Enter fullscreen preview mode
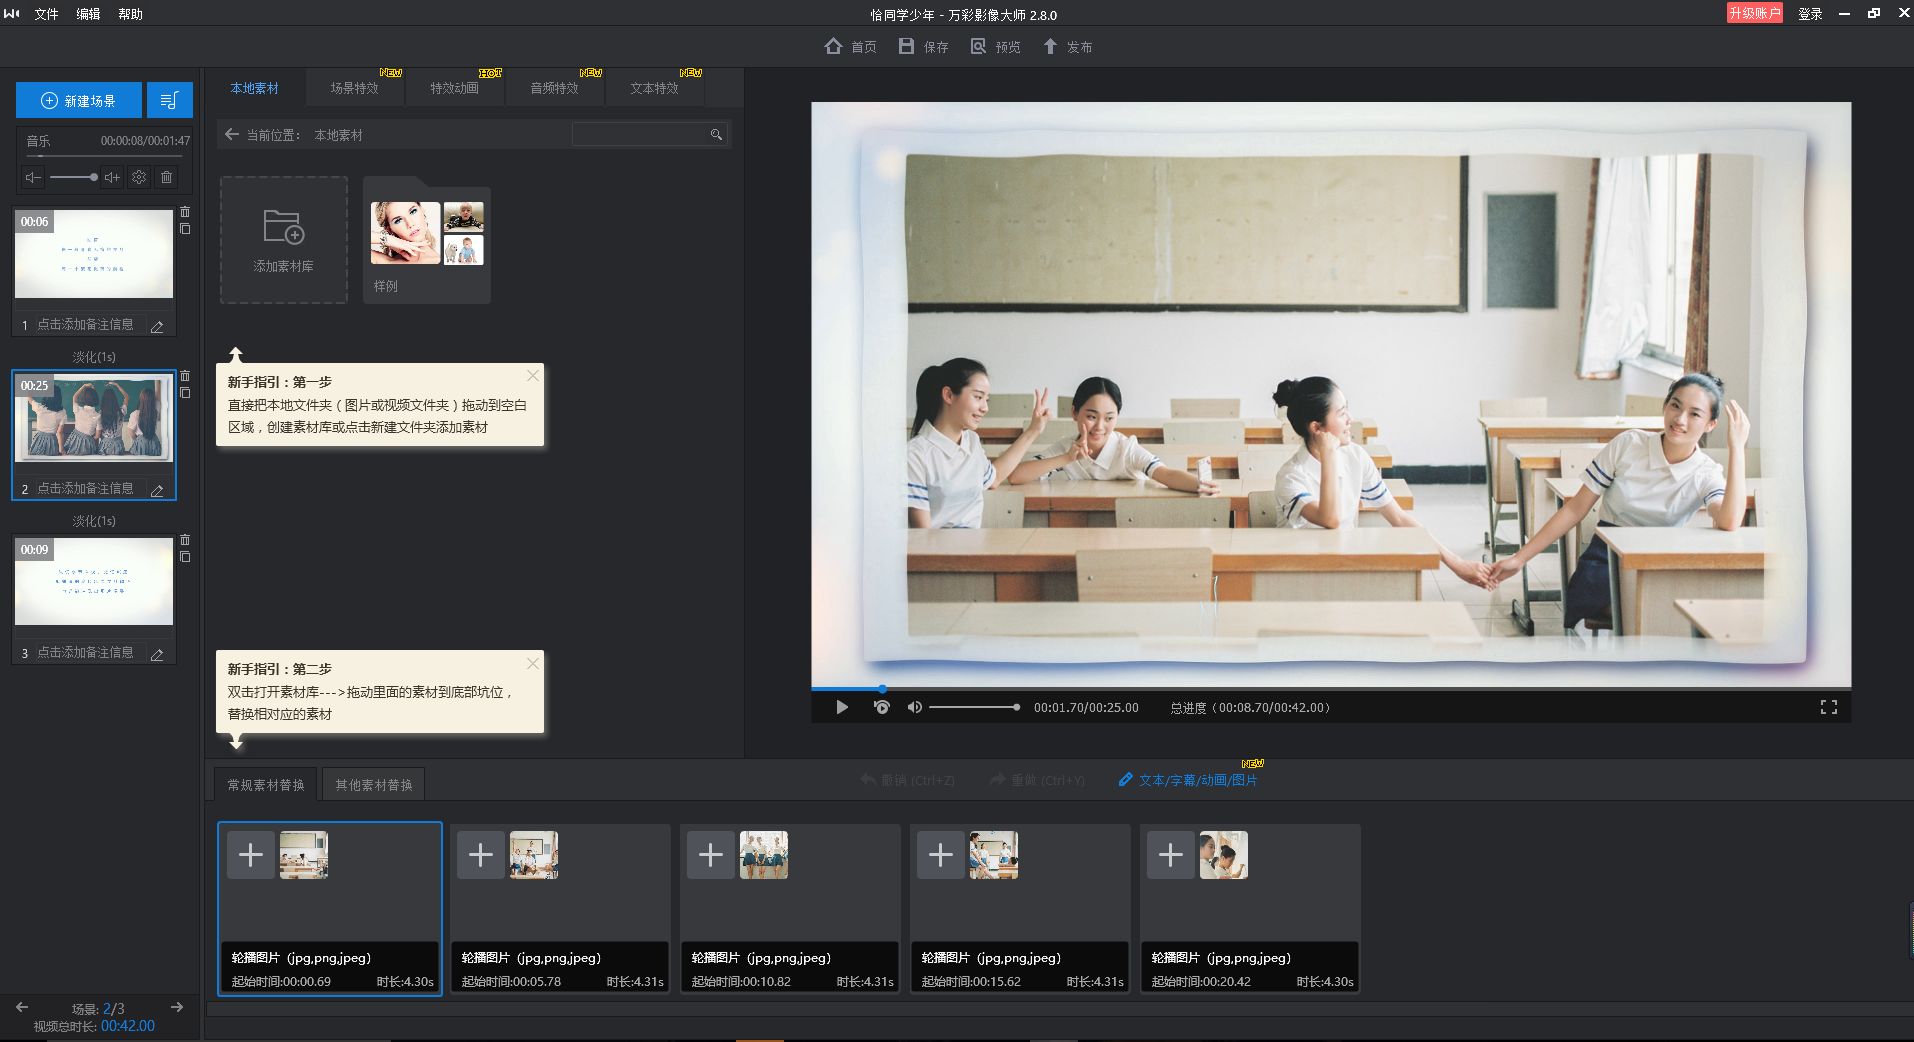 (1828, 707)
